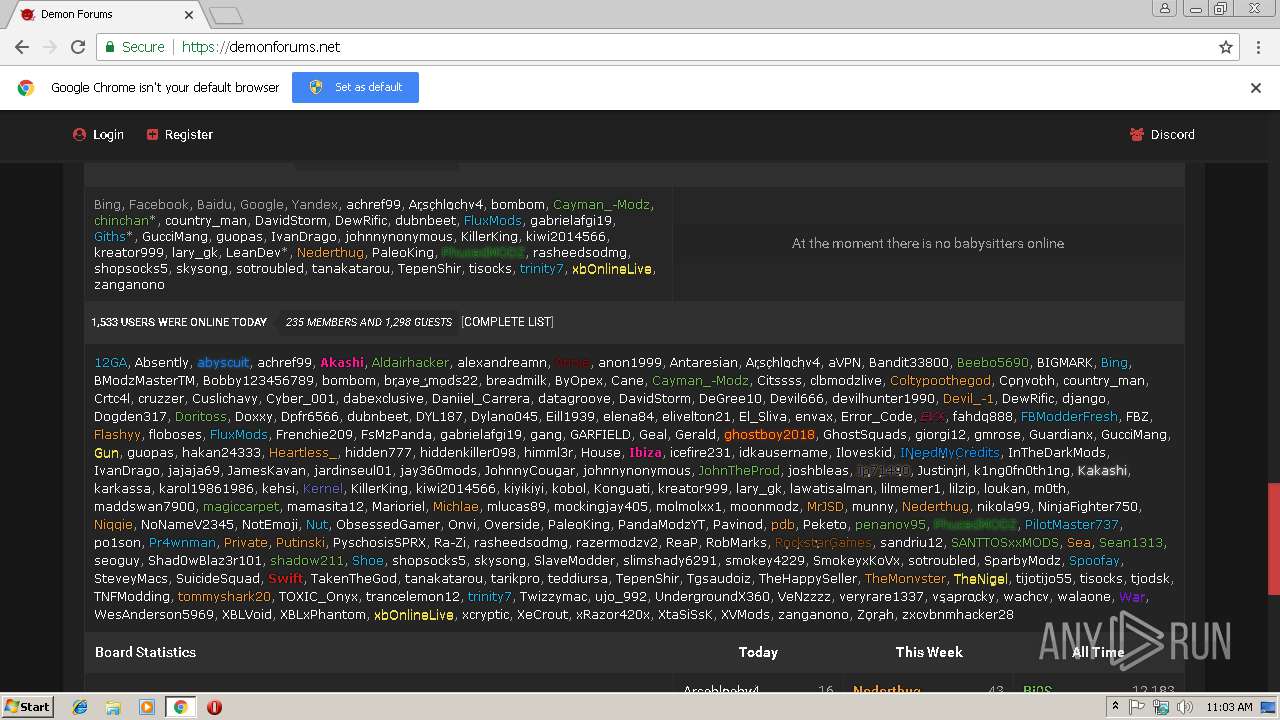This screenshot has height=720, width=1280.
Task: Open user profile shadow211
Action: (x=306, y=561)
